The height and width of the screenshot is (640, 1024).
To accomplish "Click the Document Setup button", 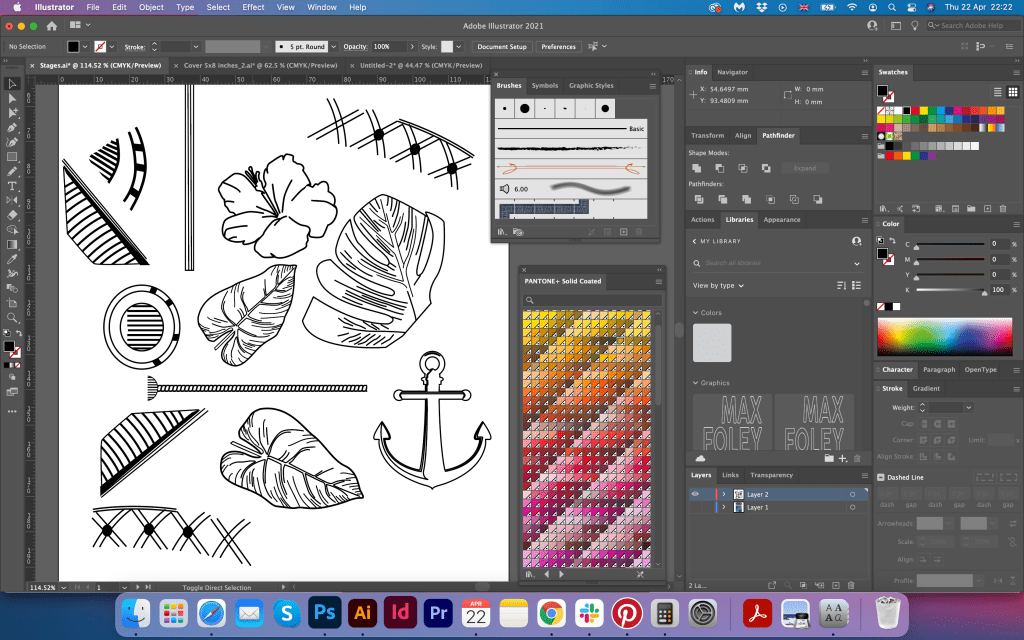I will [x=501, y=47].
